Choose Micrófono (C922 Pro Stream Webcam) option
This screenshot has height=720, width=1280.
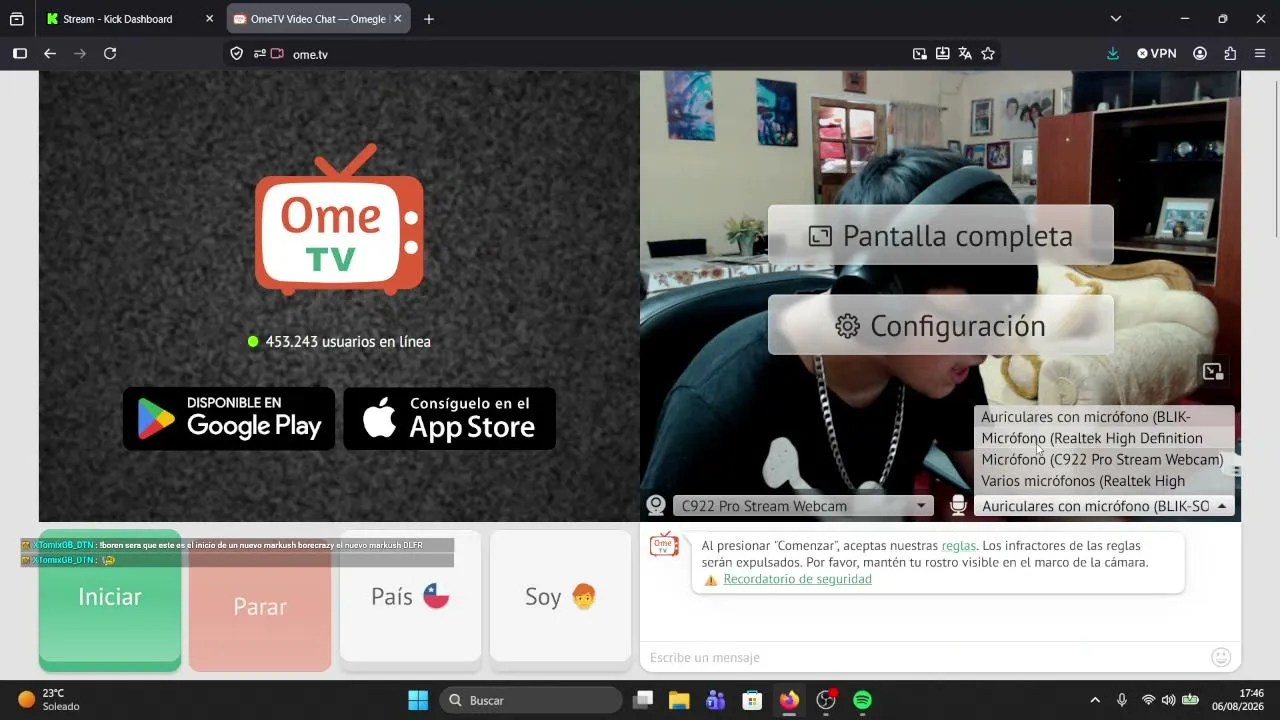point(1104,460)
